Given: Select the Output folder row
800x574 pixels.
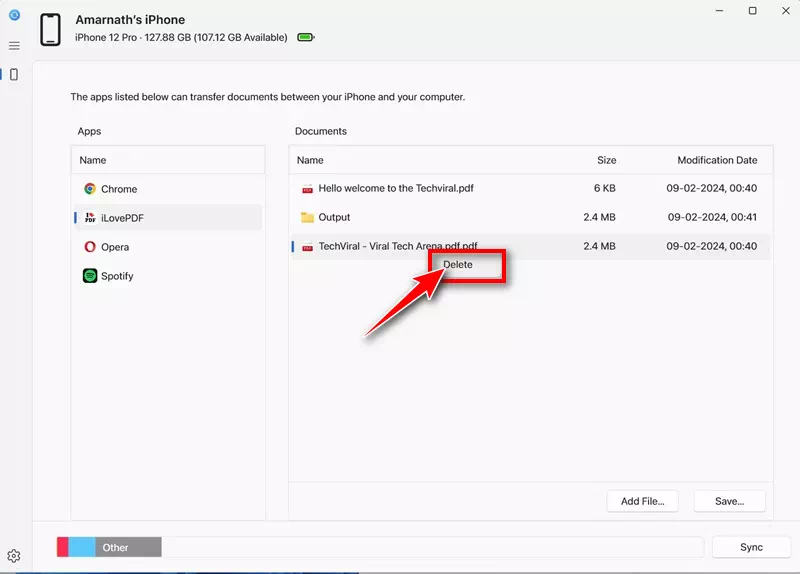Looking at the screenshot, I should [x=531, y=217].
